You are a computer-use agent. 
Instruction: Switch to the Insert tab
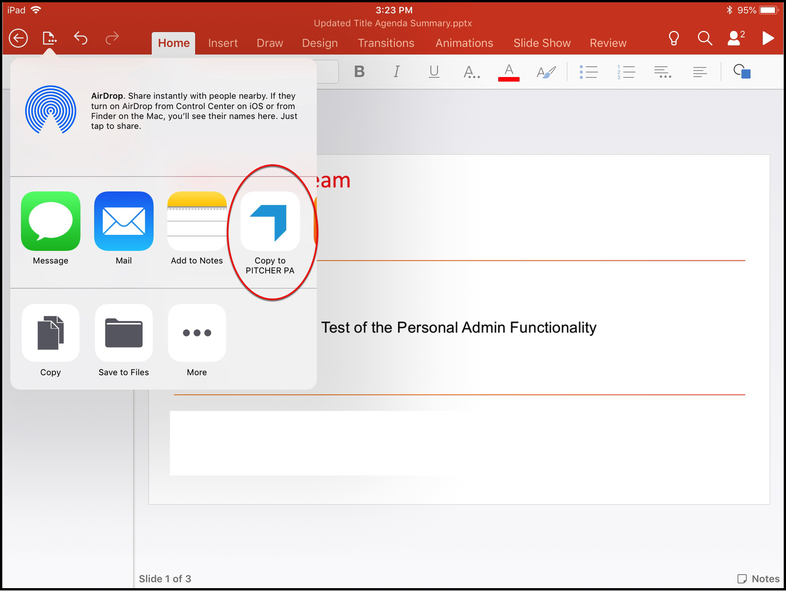[223, 43]
